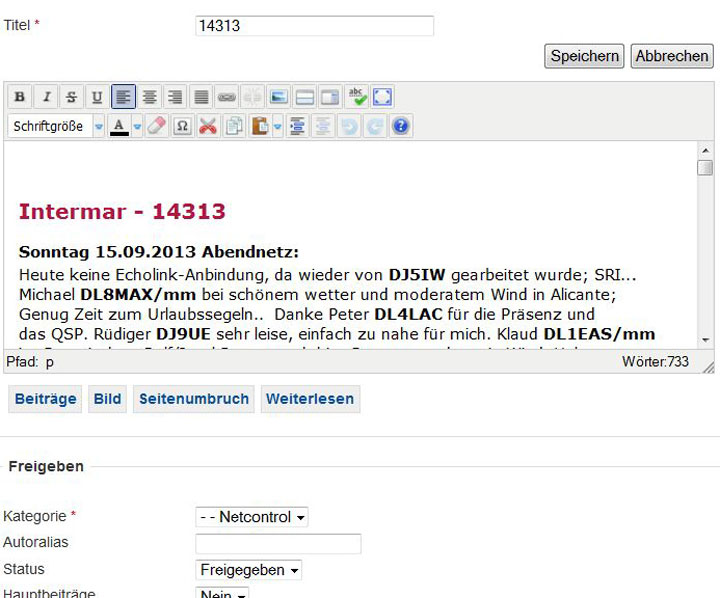The width and height of the screenshot is (720, 598).
Task: Click text Sonntag 15.09.2013 Abendnetz:
Action: pos(159,252)
